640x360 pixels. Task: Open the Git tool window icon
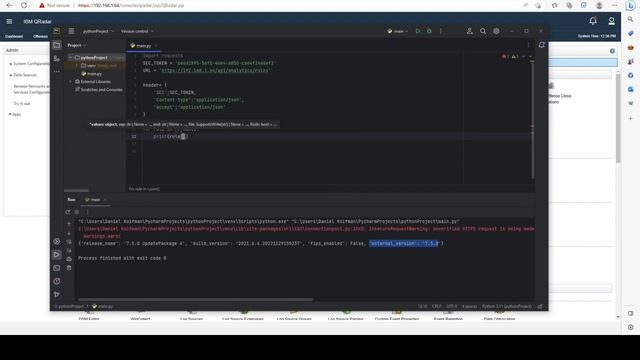click(57, 294)
